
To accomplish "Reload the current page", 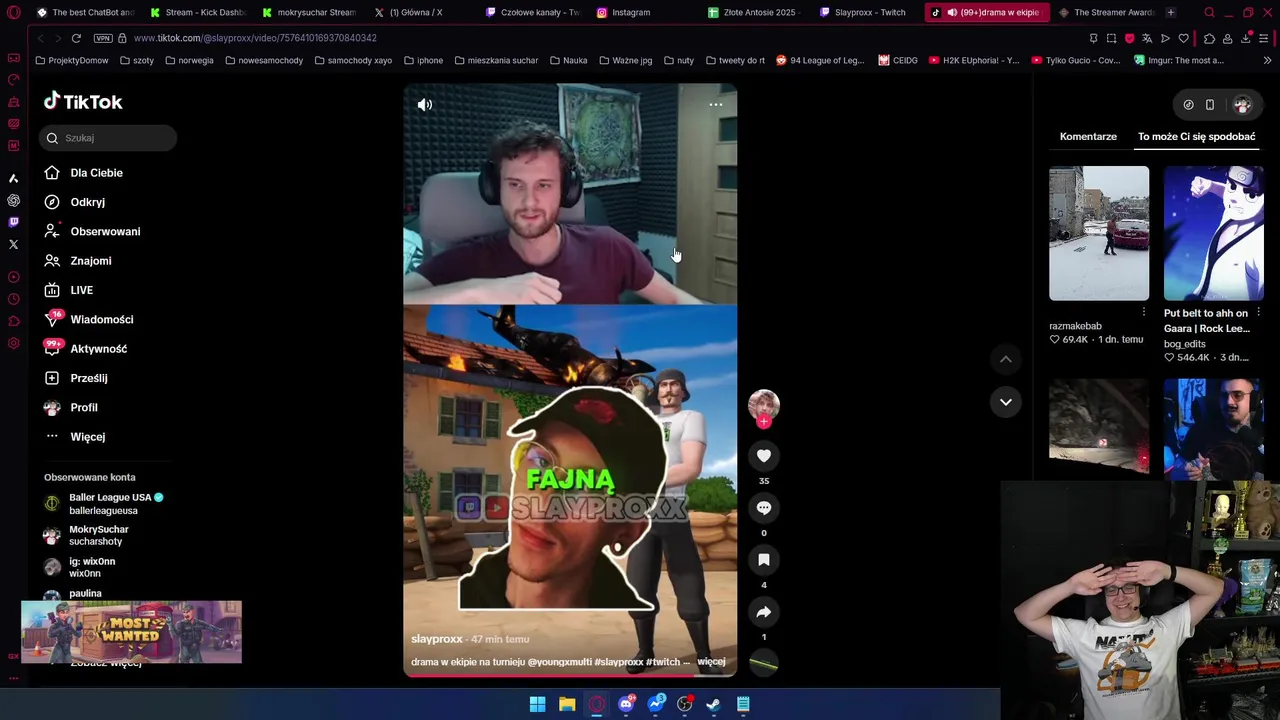I will click(x=76, y=38).
